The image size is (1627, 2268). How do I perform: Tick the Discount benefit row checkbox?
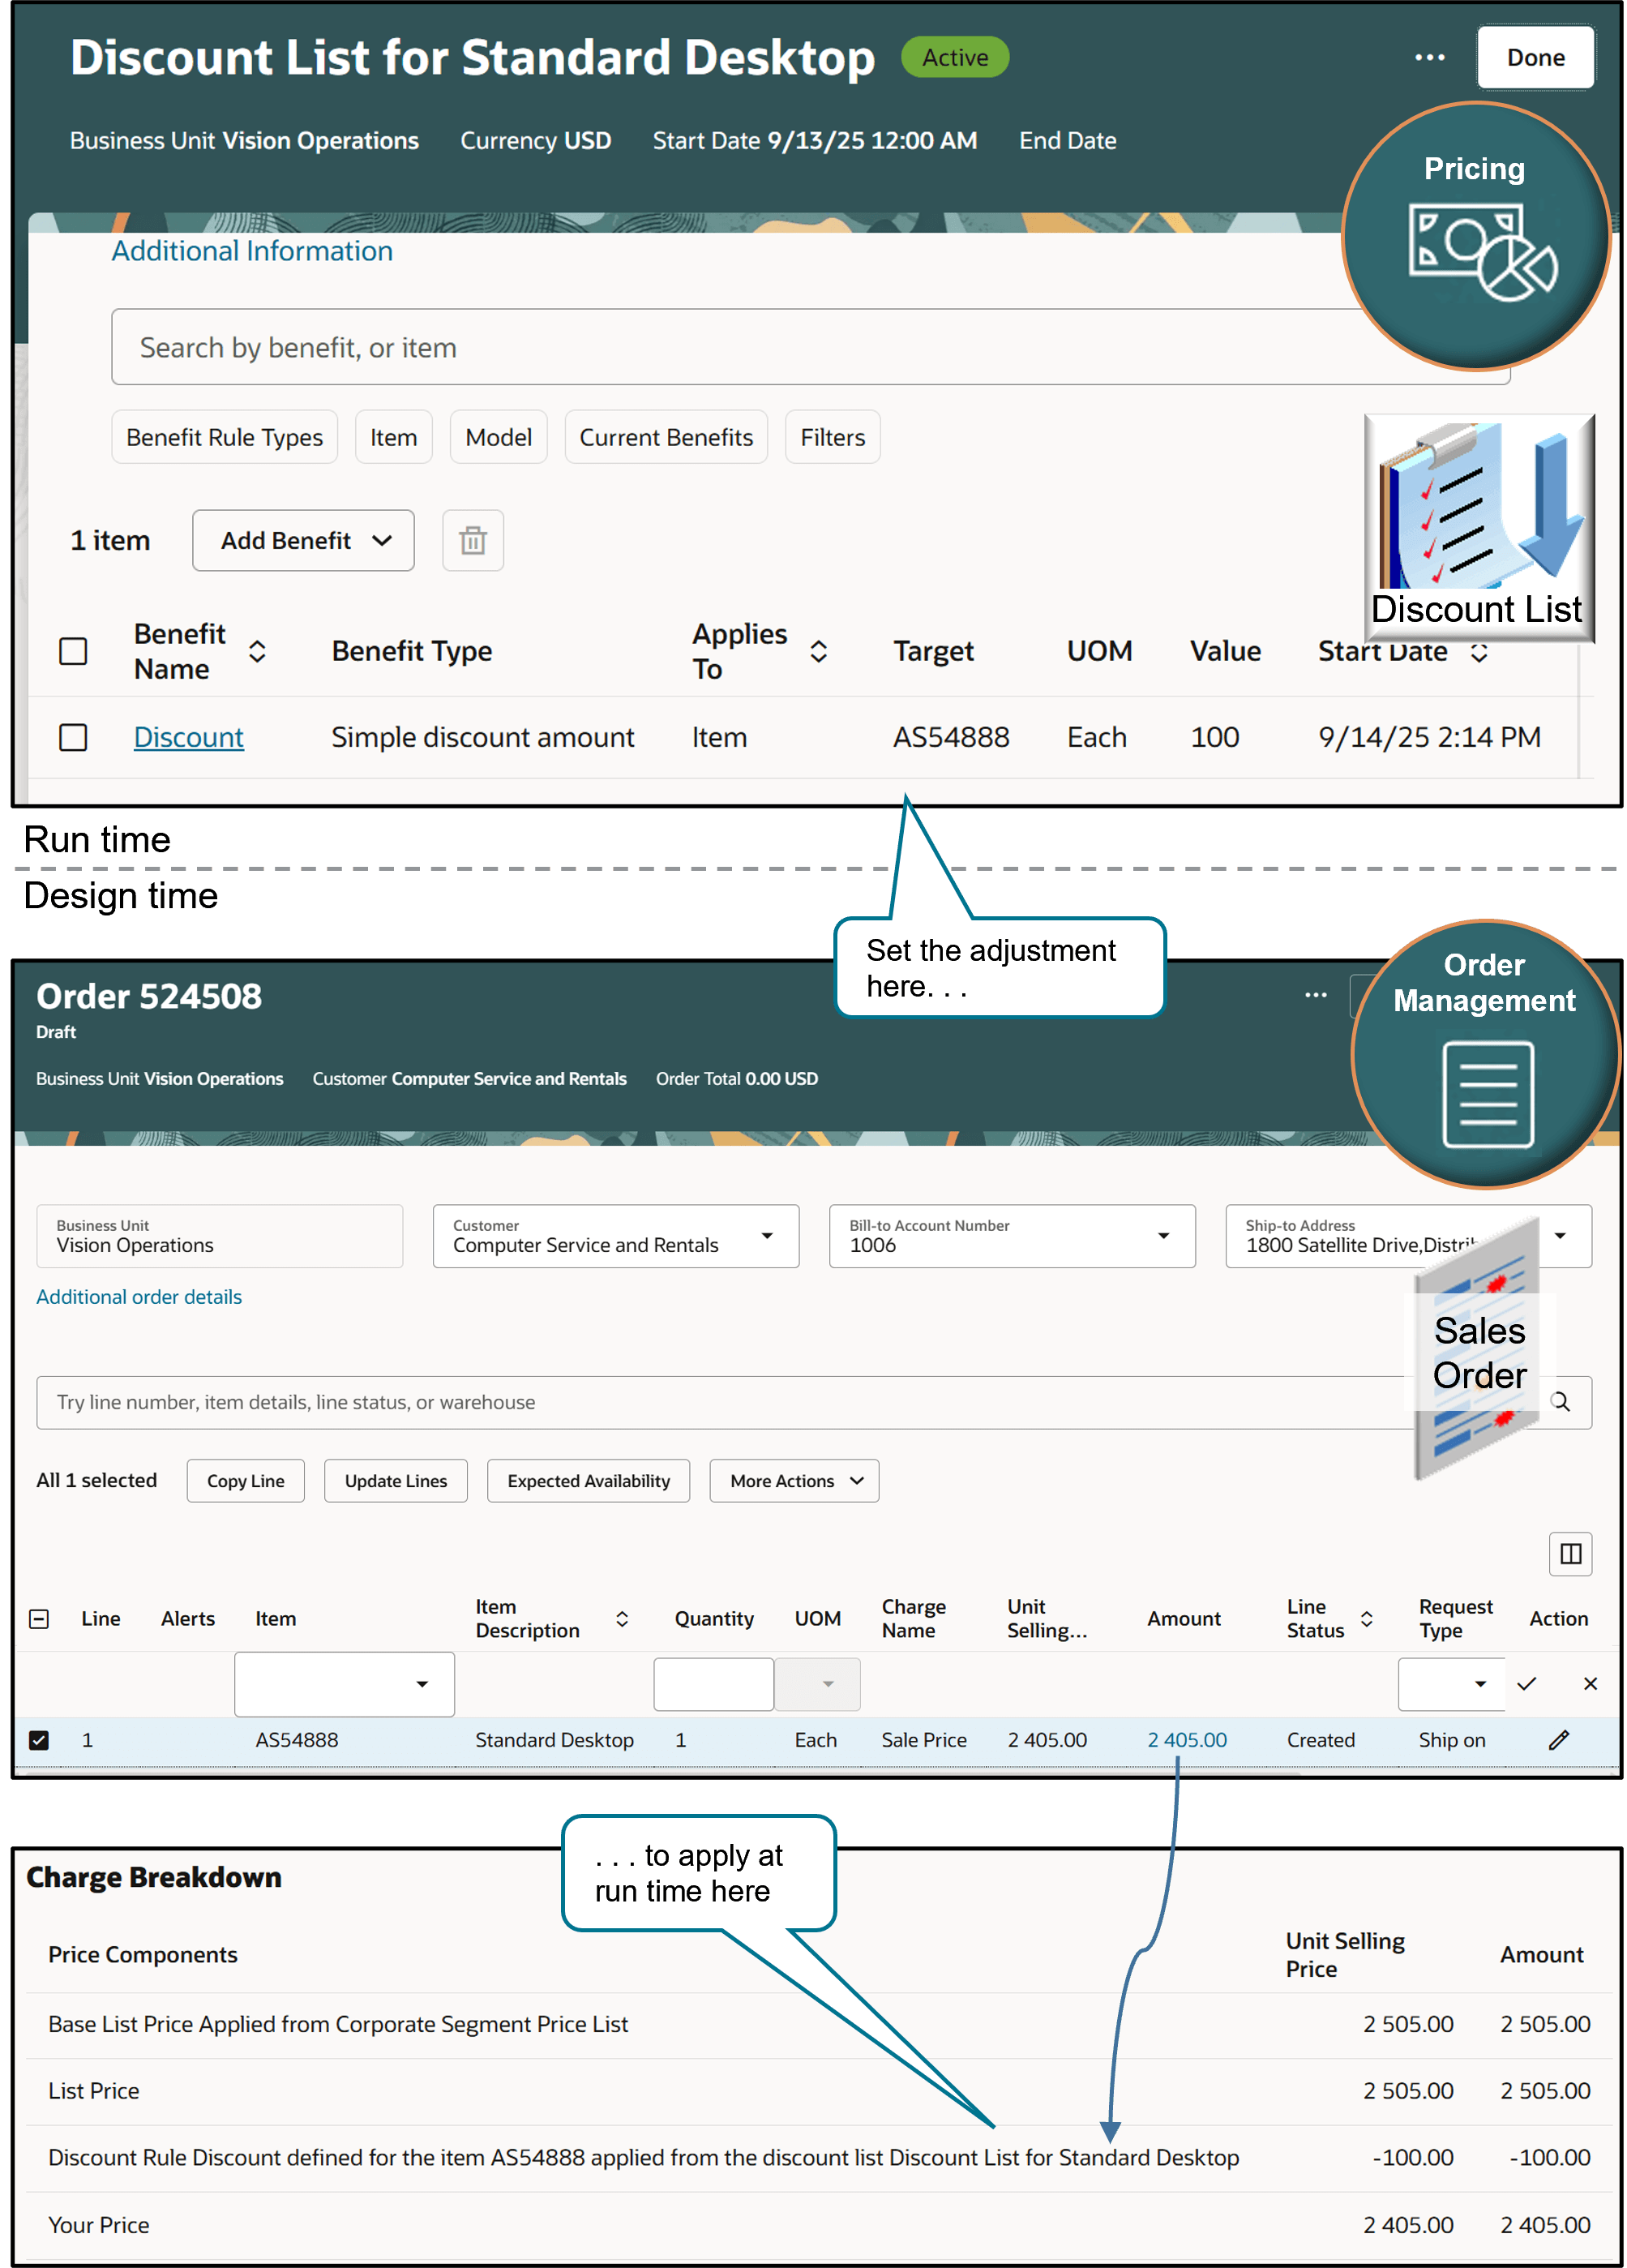(x=73, y=737)
